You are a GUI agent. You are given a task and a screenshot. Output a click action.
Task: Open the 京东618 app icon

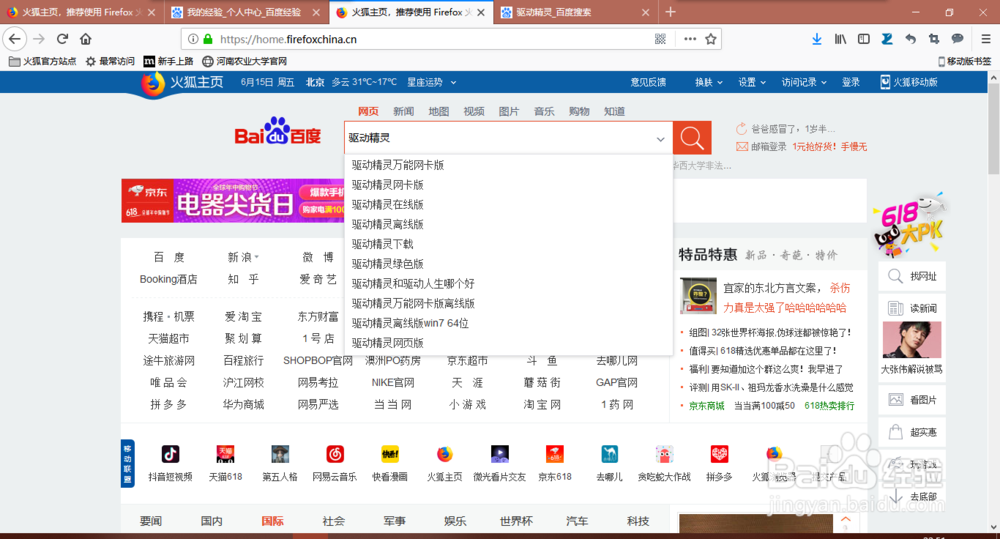(x=554, y=454)
